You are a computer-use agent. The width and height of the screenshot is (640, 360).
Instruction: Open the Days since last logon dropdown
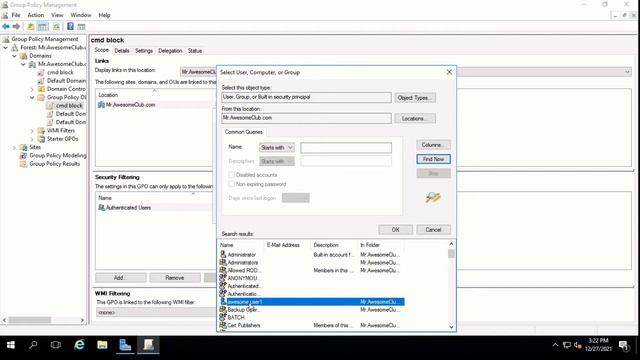coord(296,198)
